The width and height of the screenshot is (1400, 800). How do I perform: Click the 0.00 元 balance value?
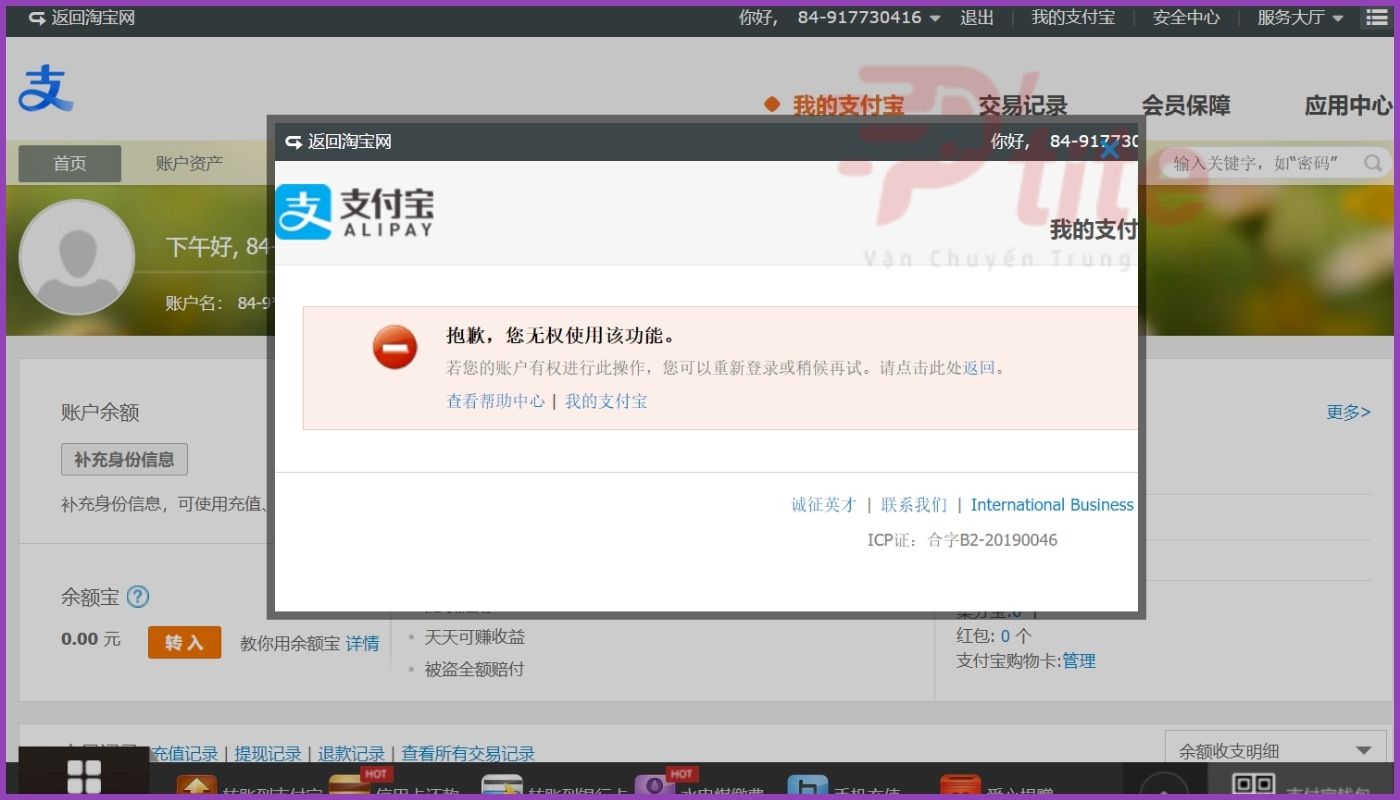pos(91,639)
